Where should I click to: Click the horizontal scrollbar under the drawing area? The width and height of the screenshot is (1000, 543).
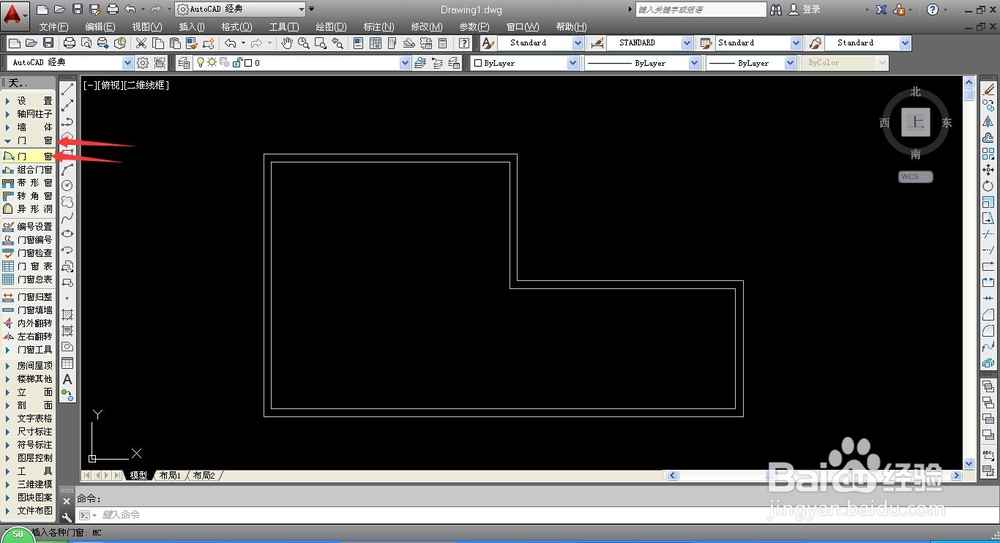point(813,475)
